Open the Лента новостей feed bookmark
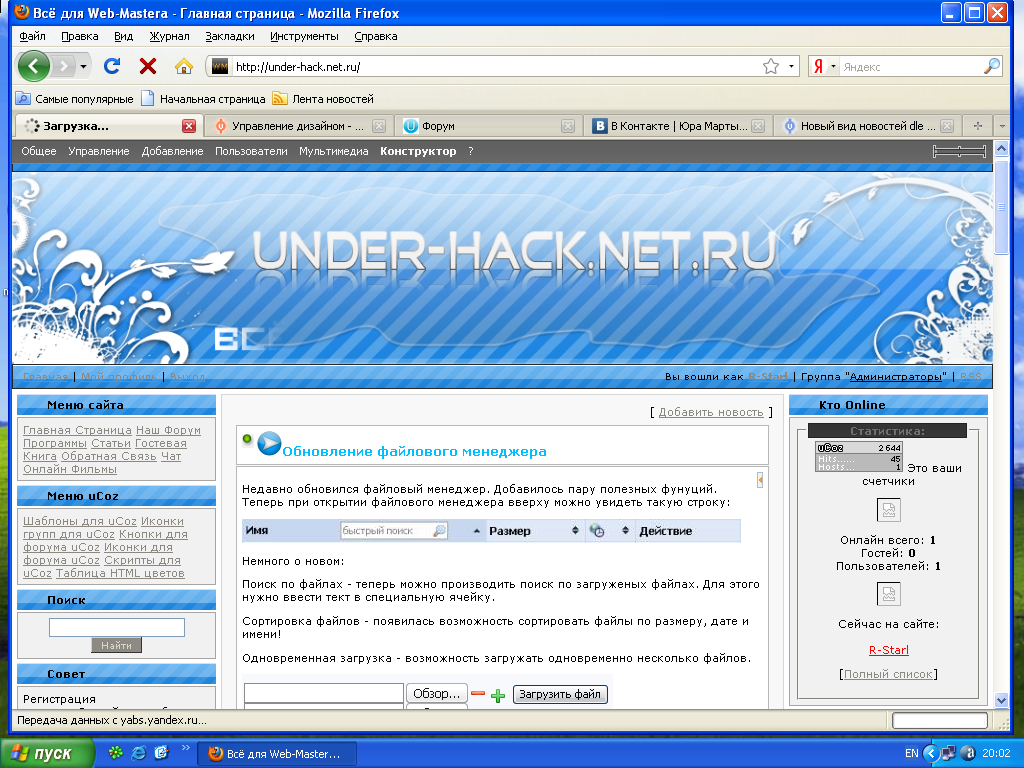 [323, 99]
